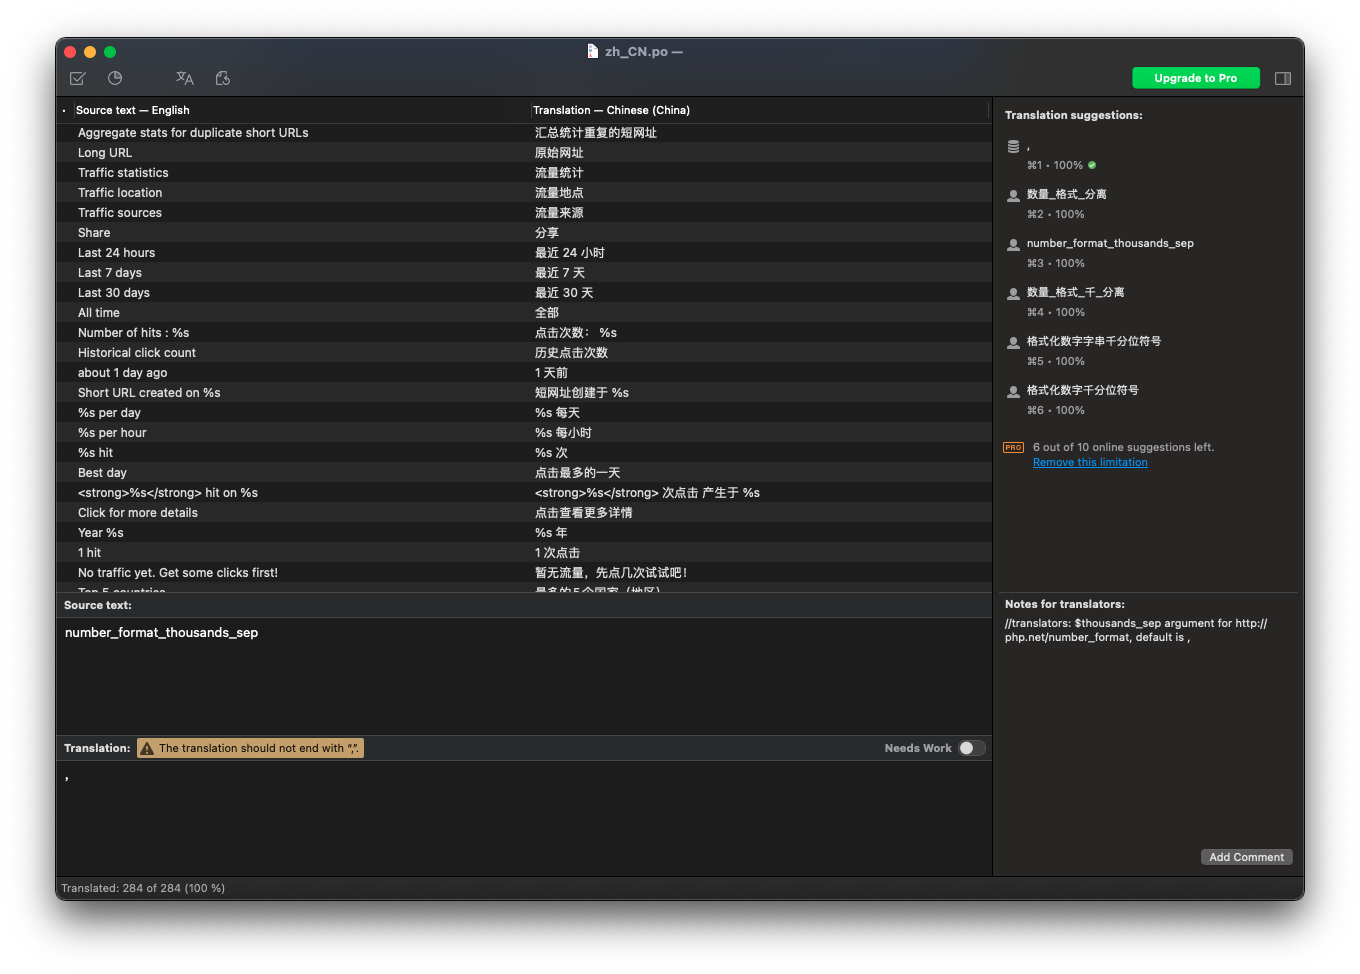This screenshot has width=1360, height=974.
Task: Click translation cell 点击最多的一天
Action: point(577,472)
